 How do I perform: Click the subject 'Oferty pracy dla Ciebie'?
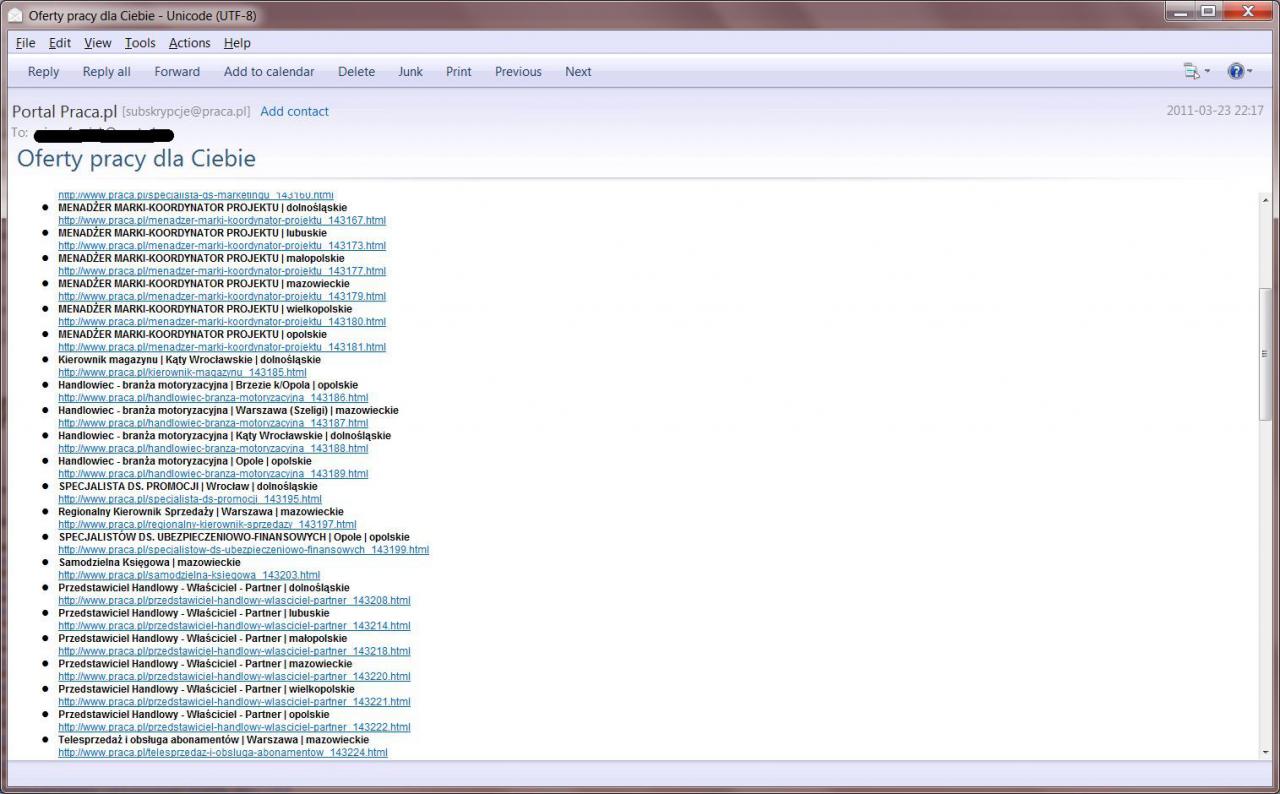(136, 158)
